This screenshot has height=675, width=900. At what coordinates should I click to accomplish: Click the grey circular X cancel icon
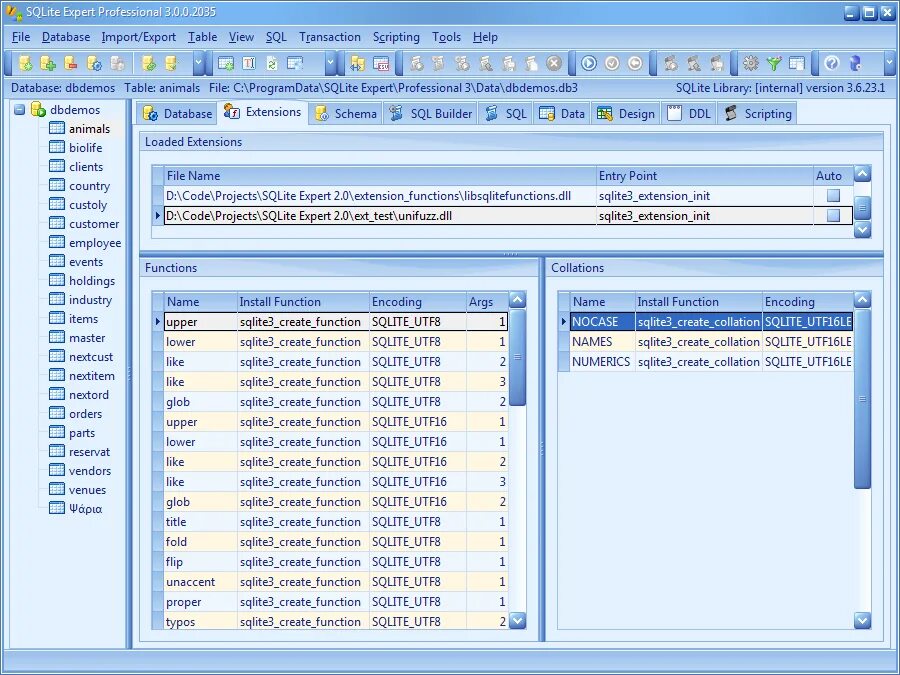(554, 63)
